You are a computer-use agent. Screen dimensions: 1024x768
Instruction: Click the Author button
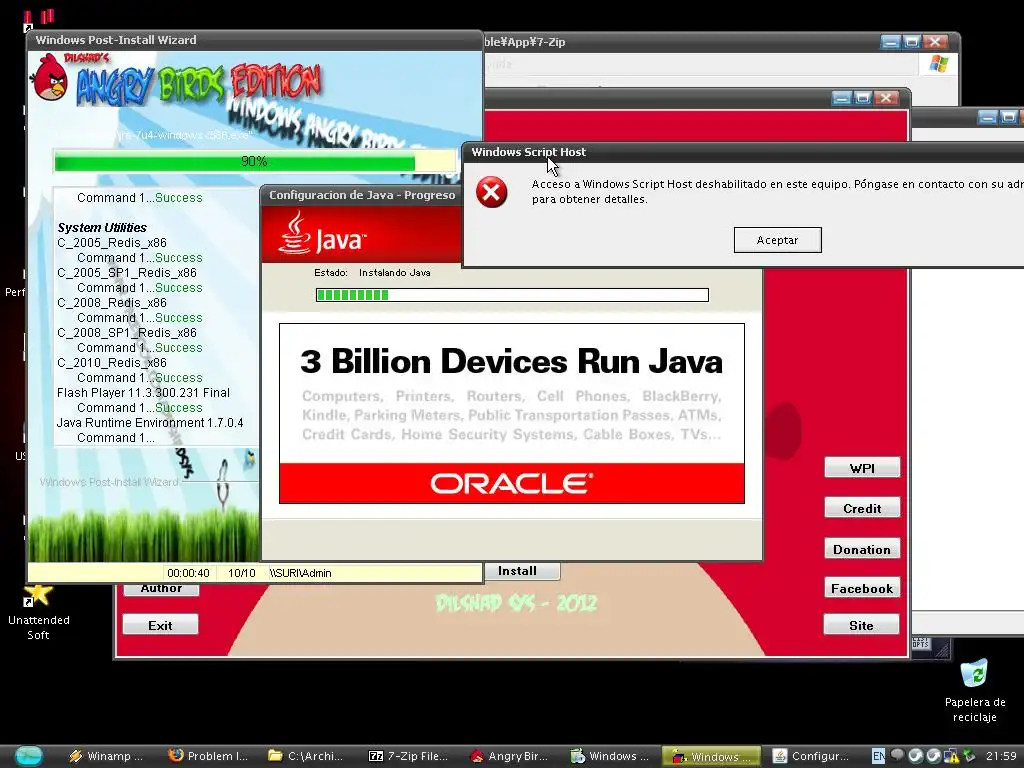tap(161, 588)
